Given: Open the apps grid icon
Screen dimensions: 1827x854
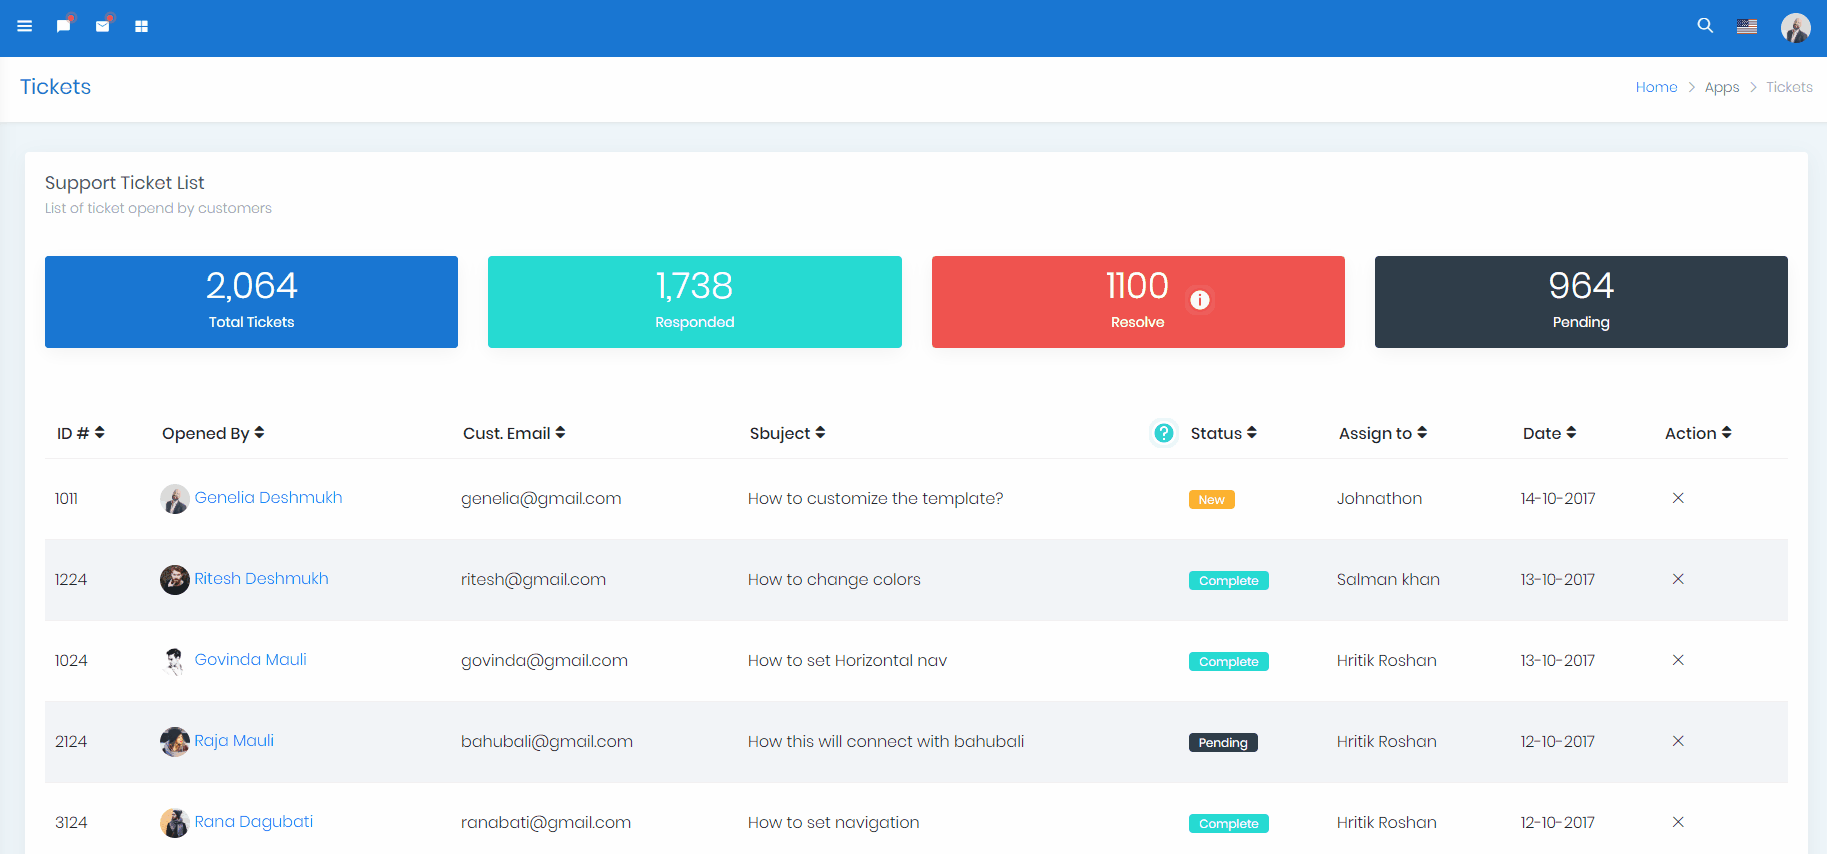Looking at the screenshot, I should tap(142, 26).
